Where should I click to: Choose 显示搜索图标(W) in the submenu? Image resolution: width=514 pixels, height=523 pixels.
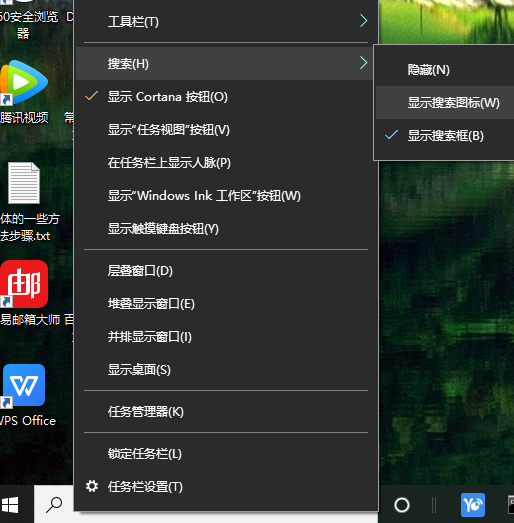coord(444,103)
